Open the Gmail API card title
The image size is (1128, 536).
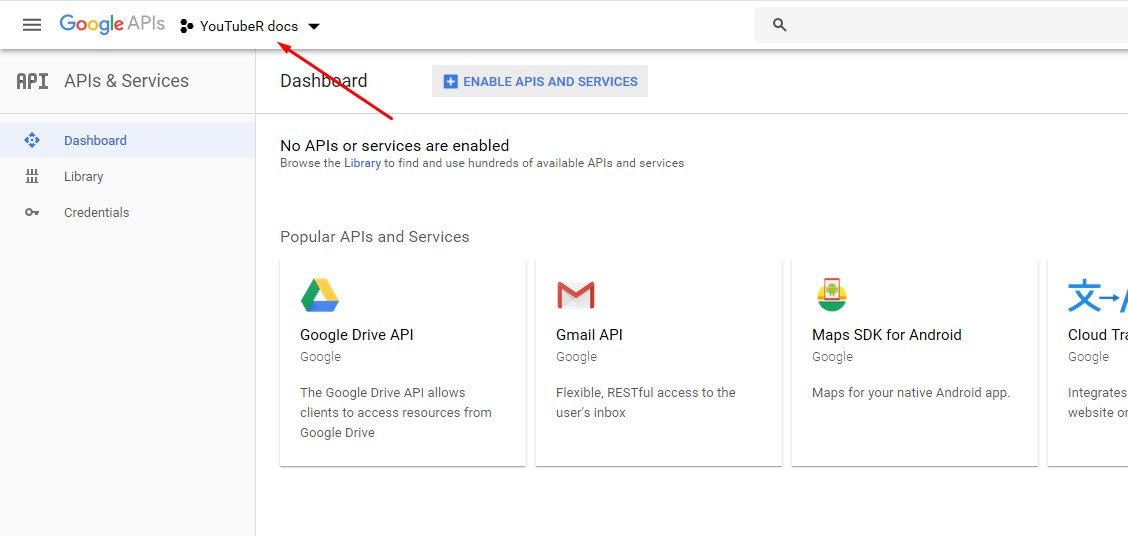[589, 335]
